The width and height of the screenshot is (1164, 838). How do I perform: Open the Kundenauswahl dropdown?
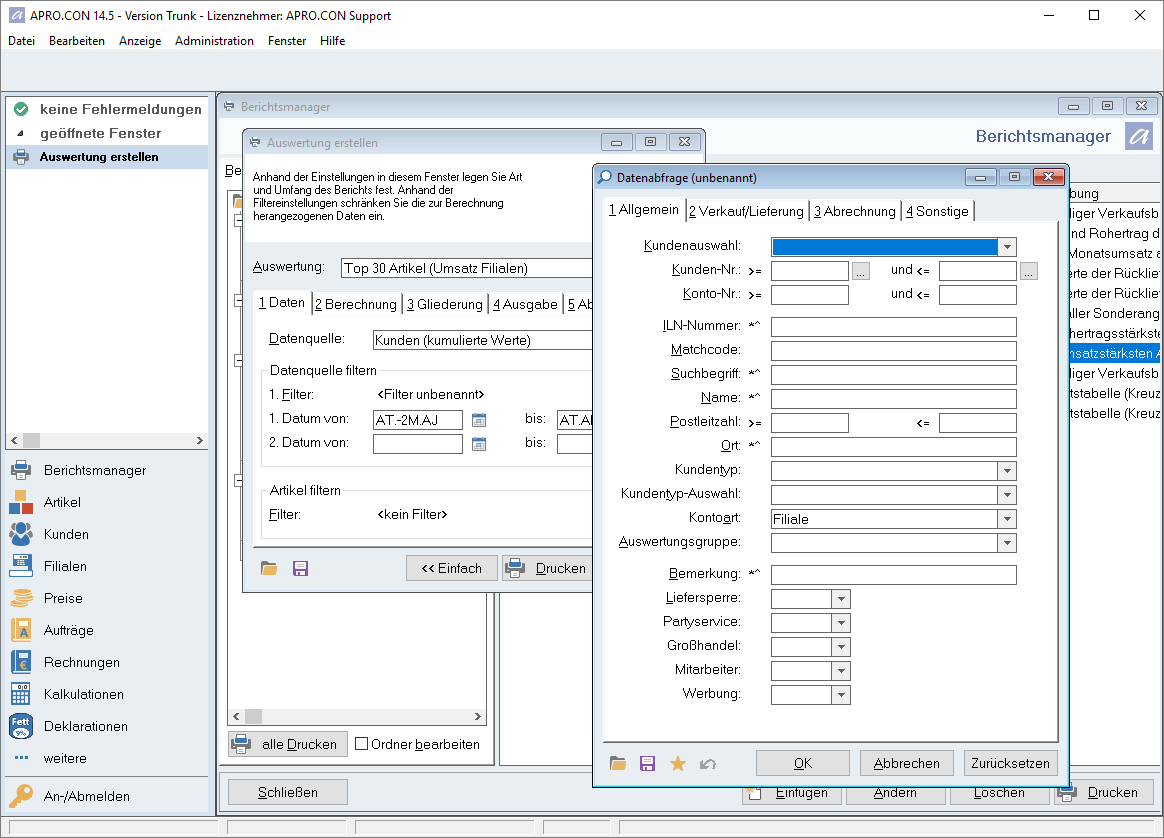[x=1007, y=247]
